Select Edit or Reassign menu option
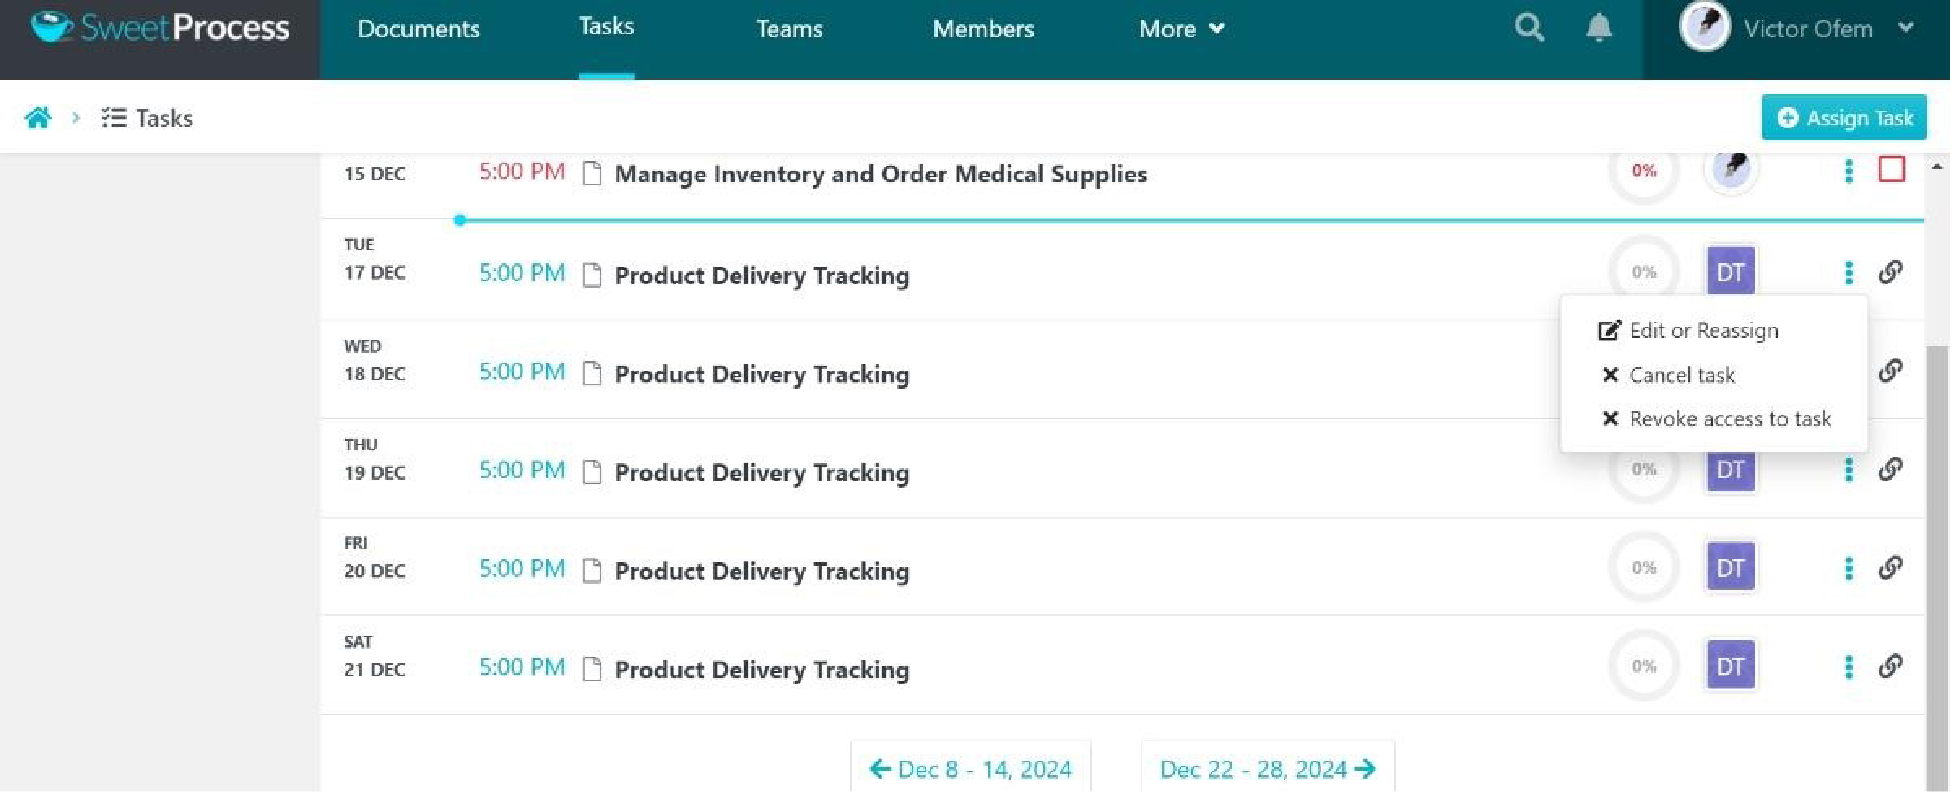 coord(1702,331)
